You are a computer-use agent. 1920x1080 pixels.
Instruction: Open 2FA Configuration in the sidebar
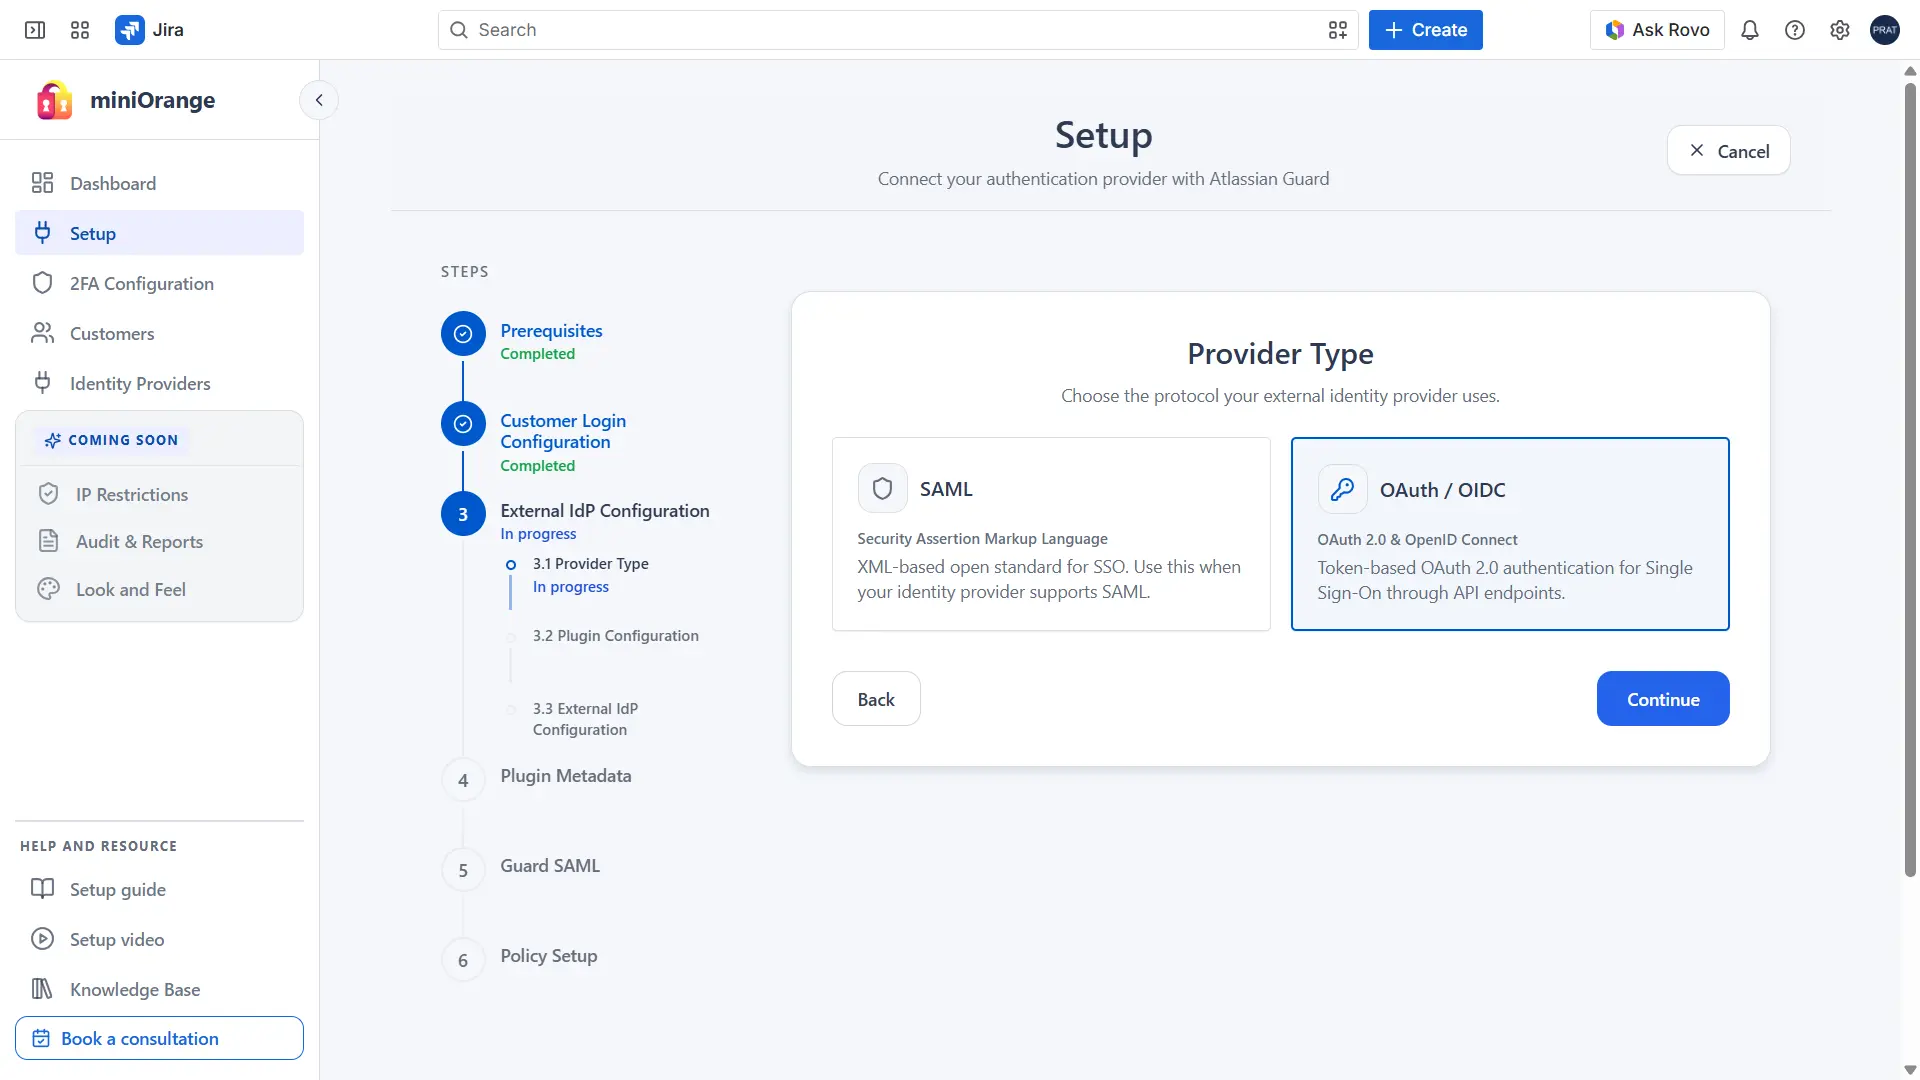[160, 283]
